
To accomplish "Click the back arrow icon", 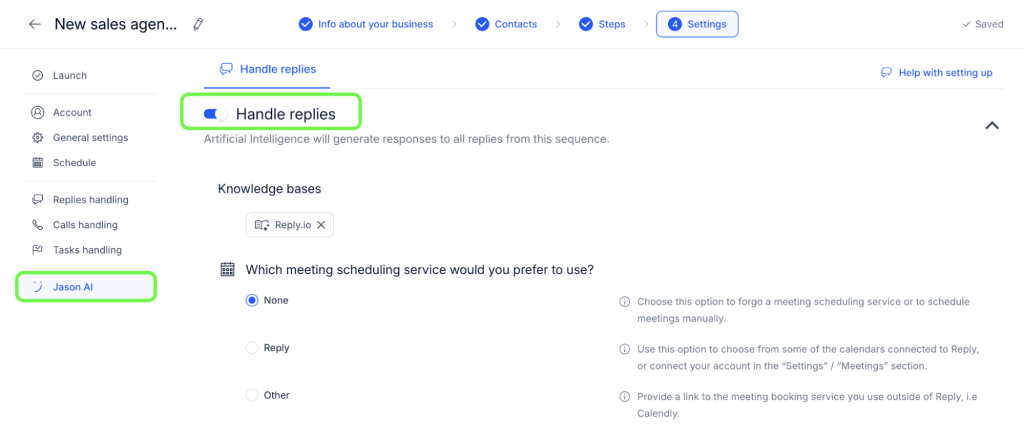I will pyautogui.click(x=35, y=24).
